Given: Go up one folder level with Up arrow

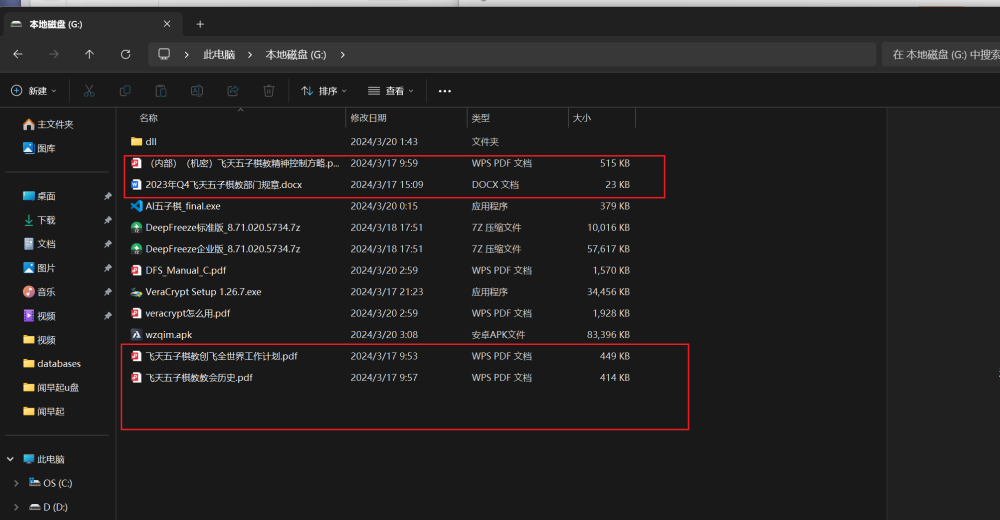Looking at the screenshot, I should click(89, 55).
